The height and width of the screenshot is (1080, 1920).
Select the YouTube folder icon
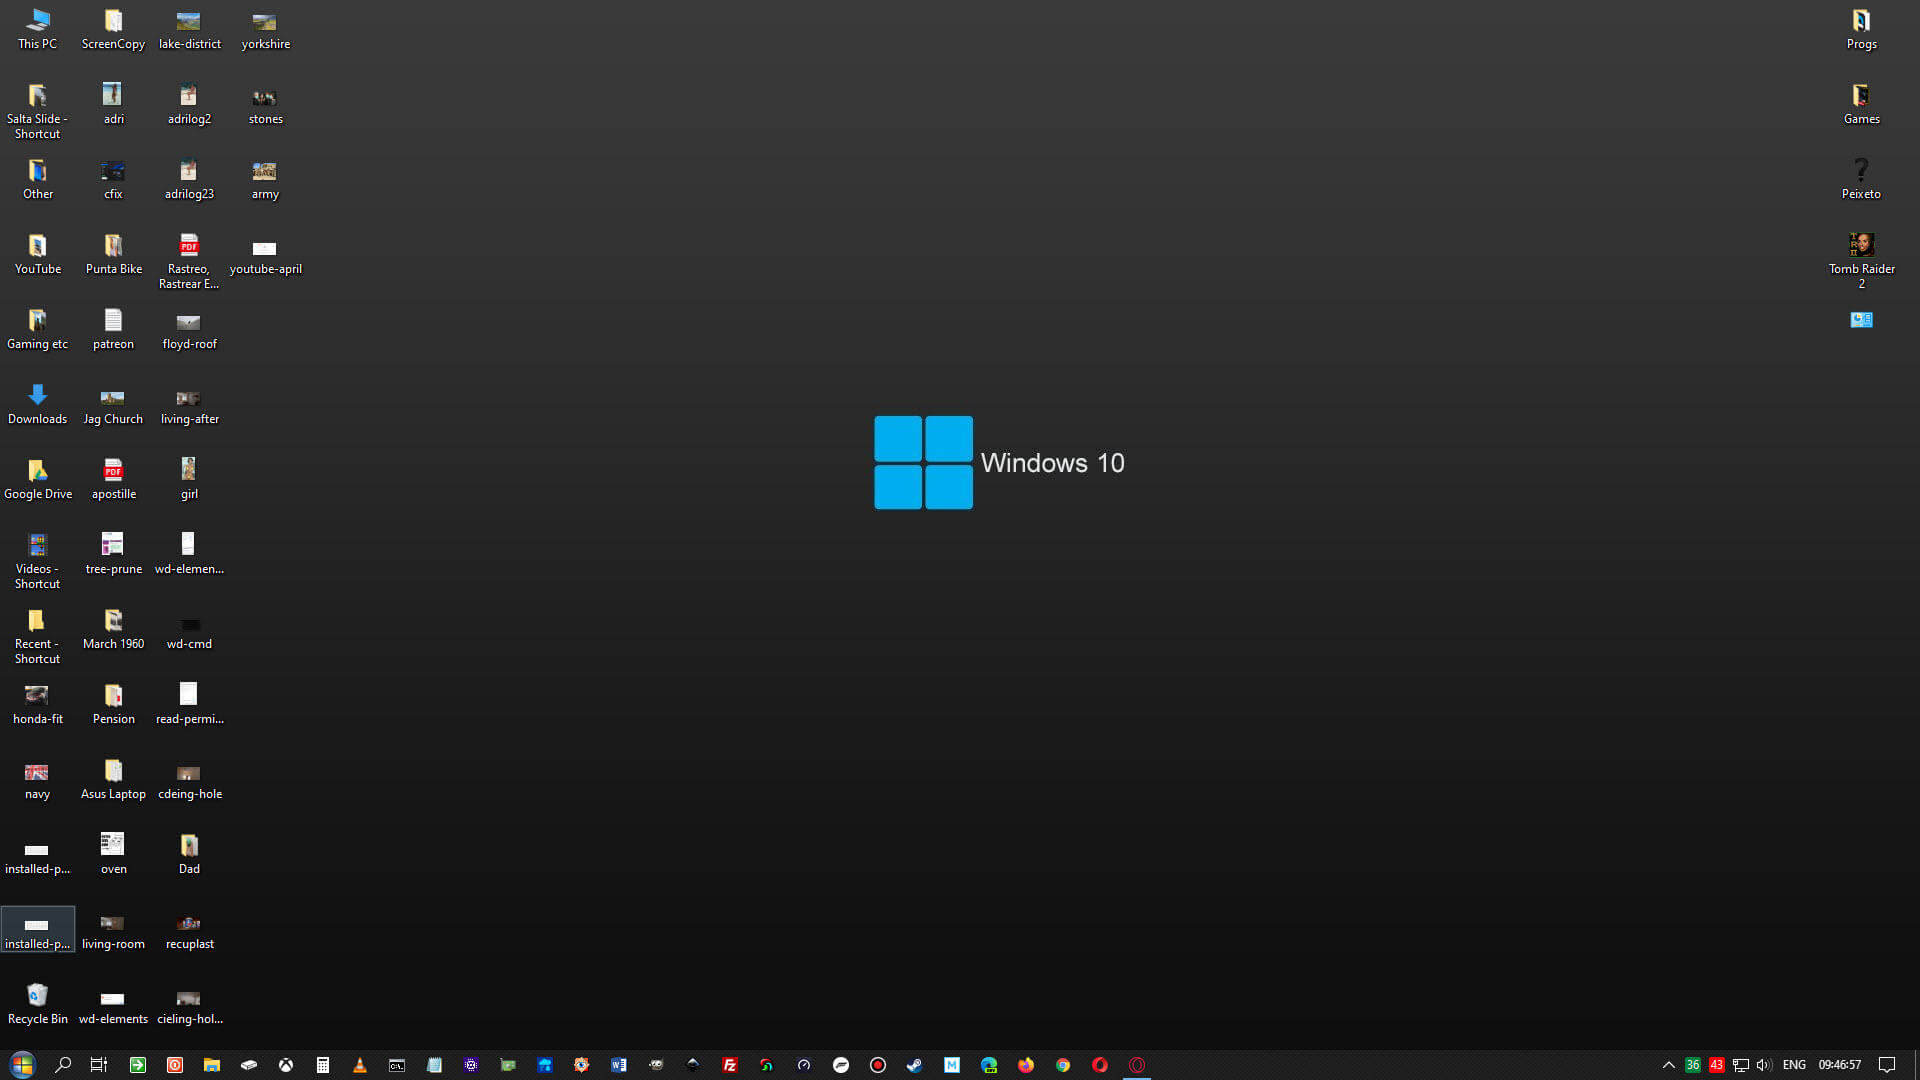coord(38,254)
